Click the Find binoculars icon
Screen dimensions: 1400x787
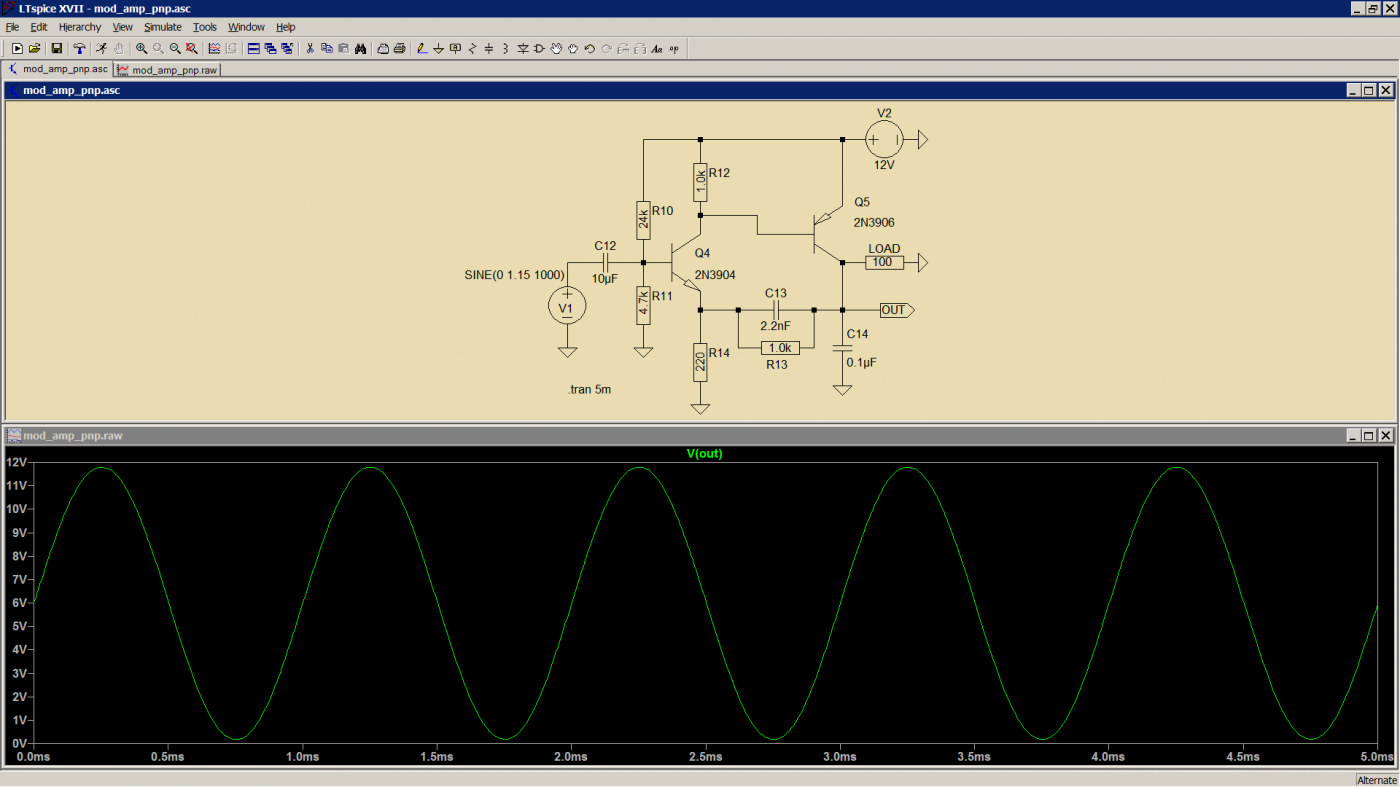360,48
